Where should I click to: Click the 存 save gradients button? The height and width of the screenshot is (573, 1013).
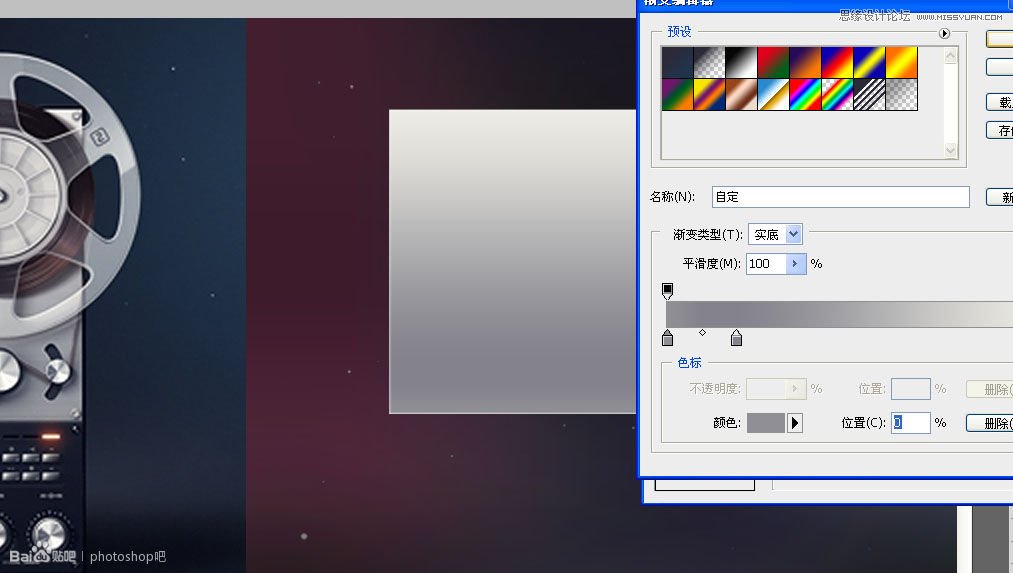[999, 130]
